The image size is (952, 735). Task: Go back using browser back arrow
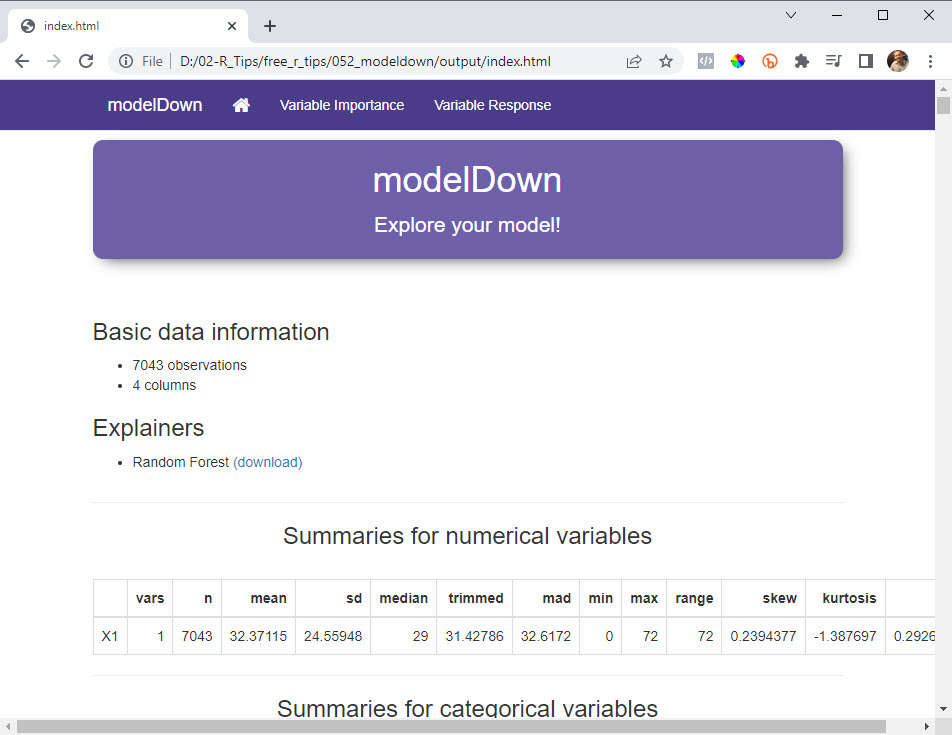click(x=22, y=61)
